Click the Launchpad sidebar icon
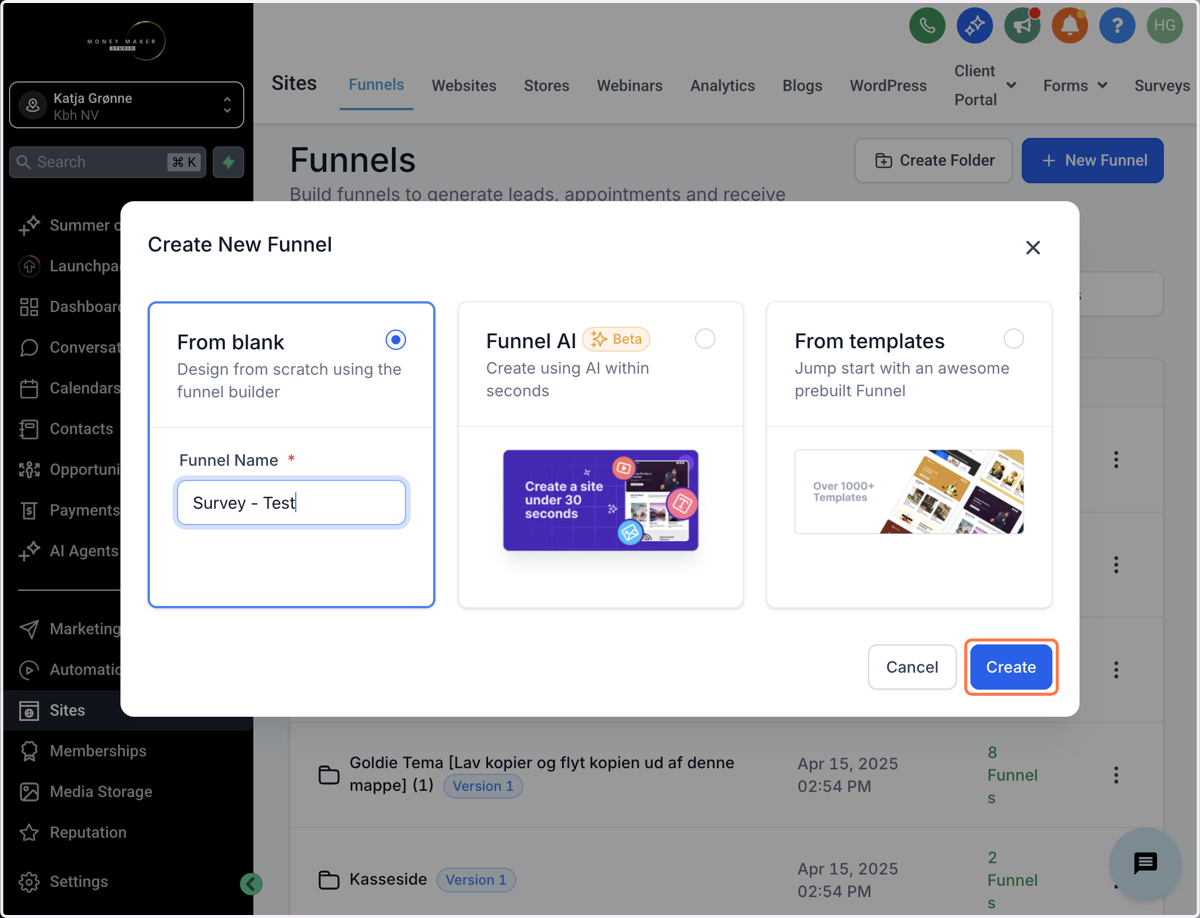The image size is (1200, 918). (x=29, y=266)
